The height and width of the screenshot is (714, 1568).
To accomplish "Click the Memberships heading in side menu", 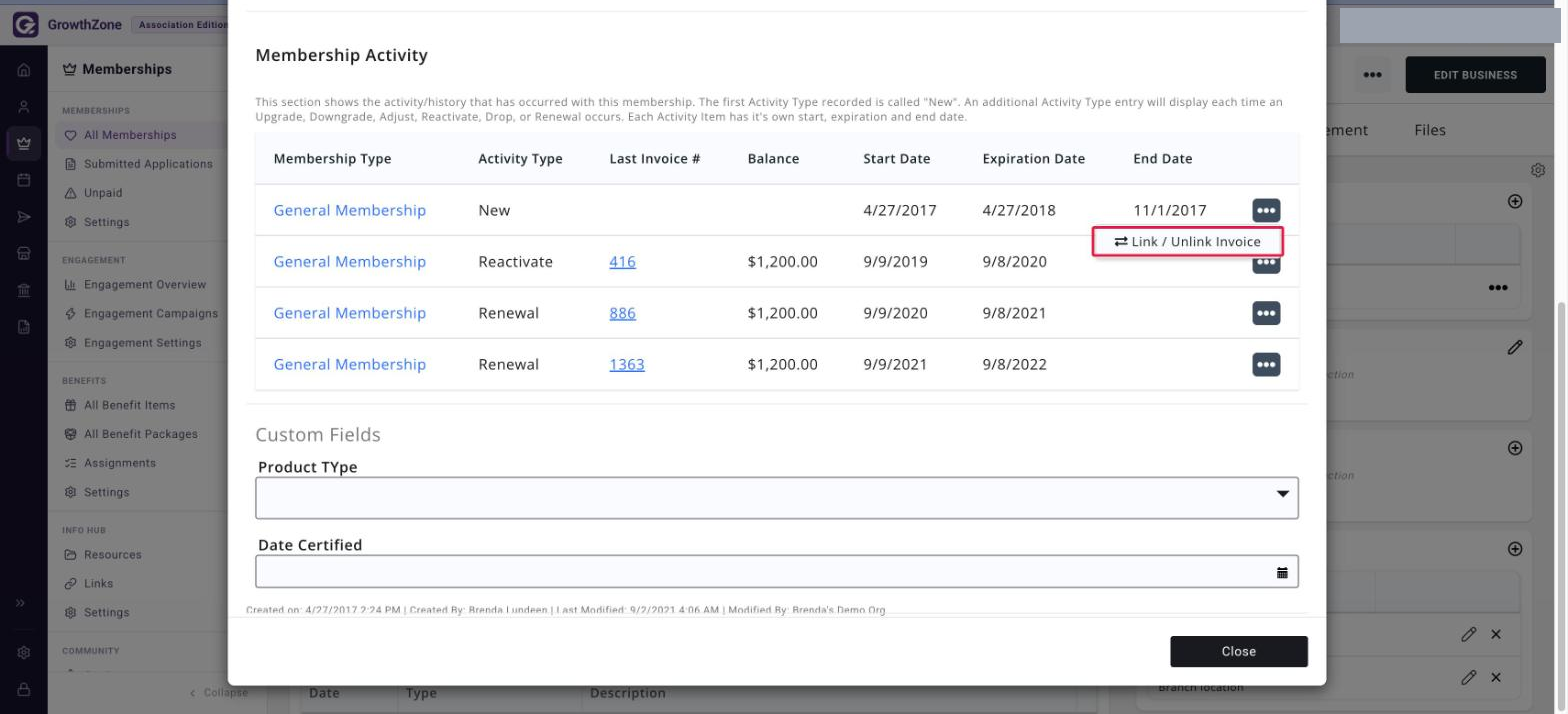I will [127, 69].
